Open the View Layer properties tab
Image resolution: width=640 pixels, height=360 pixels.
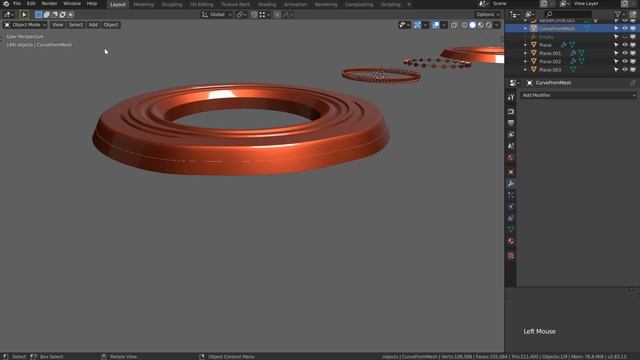click(511, 134)
